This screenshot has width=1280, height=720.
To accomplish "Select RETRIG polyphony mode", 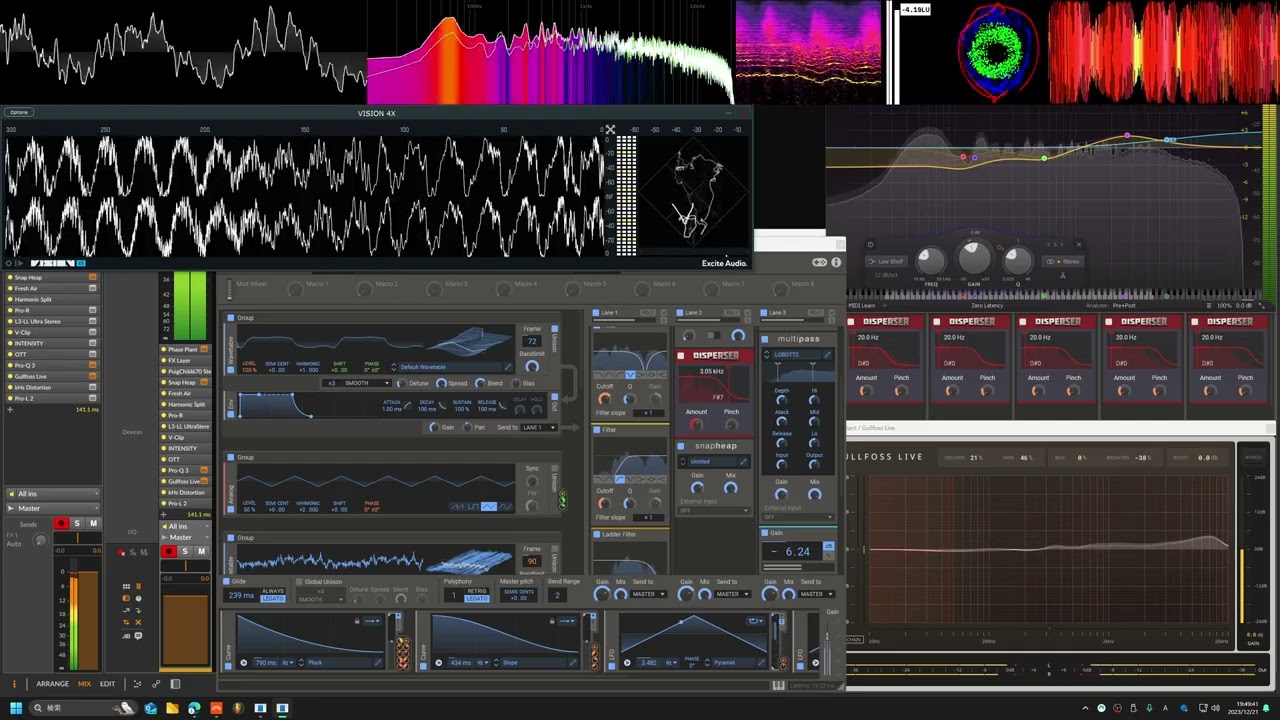I will (x=477, y=591).
